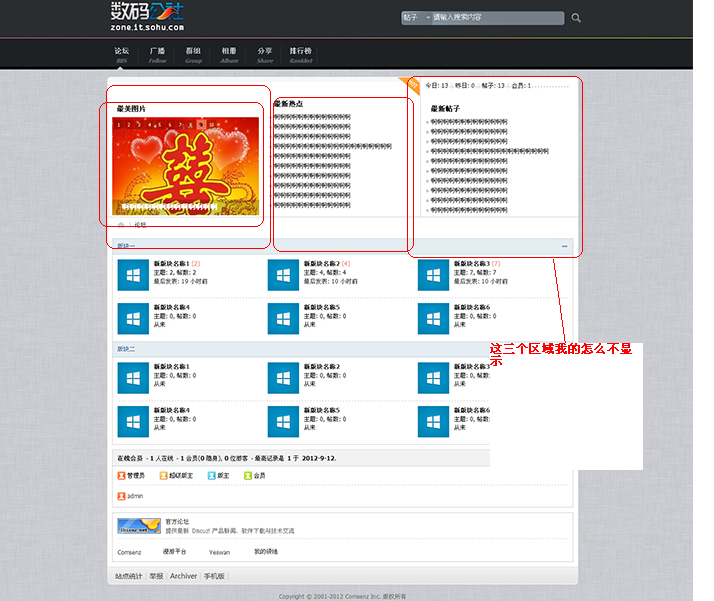Open 新版块名称5 forum icon in 版块一

pos(283,319)
